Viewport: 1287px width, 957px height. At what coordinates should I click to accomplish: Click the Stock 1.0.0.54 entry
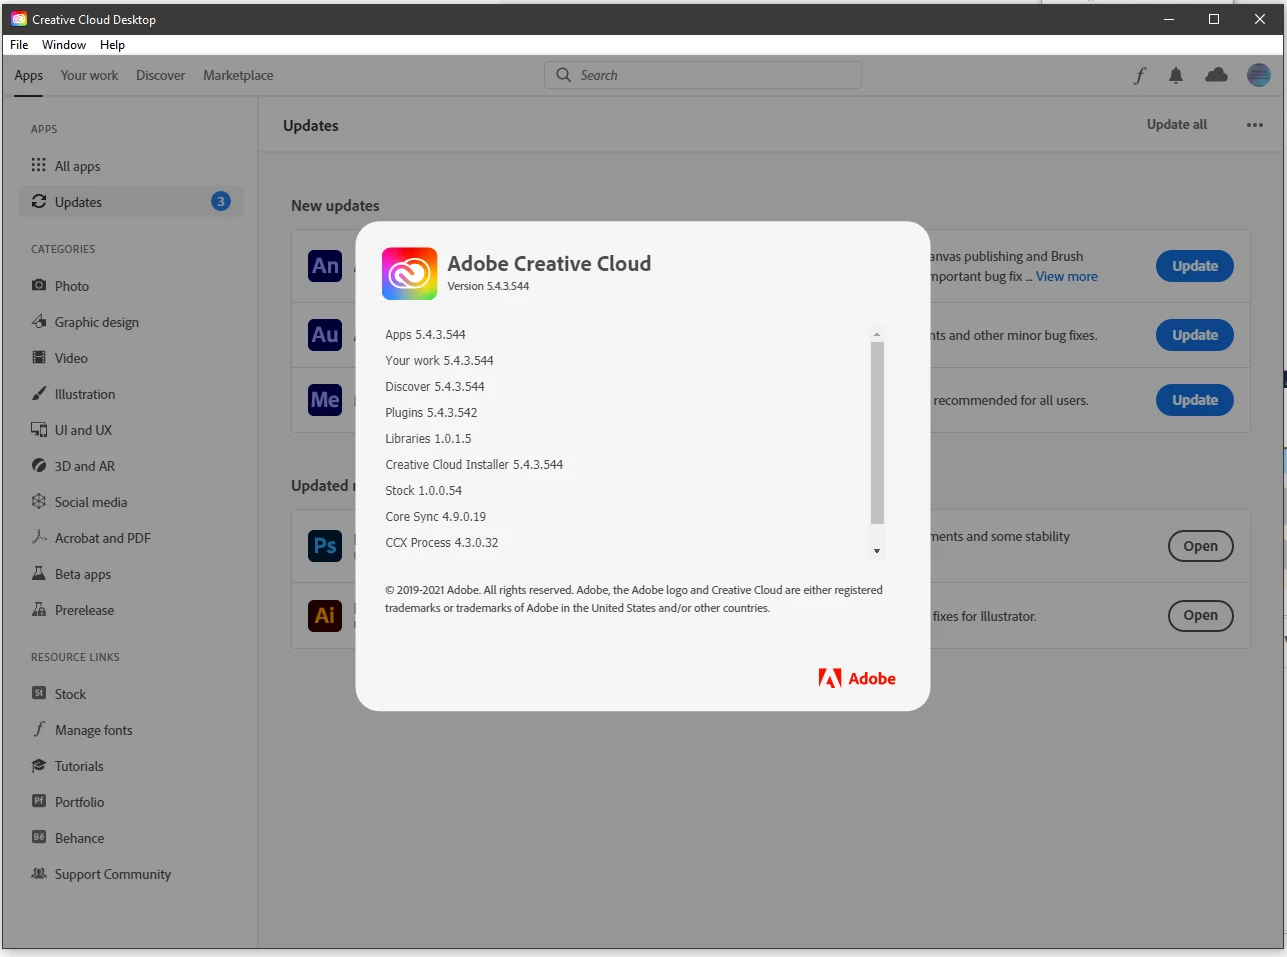pyautogui.click(x=424, y=491)
